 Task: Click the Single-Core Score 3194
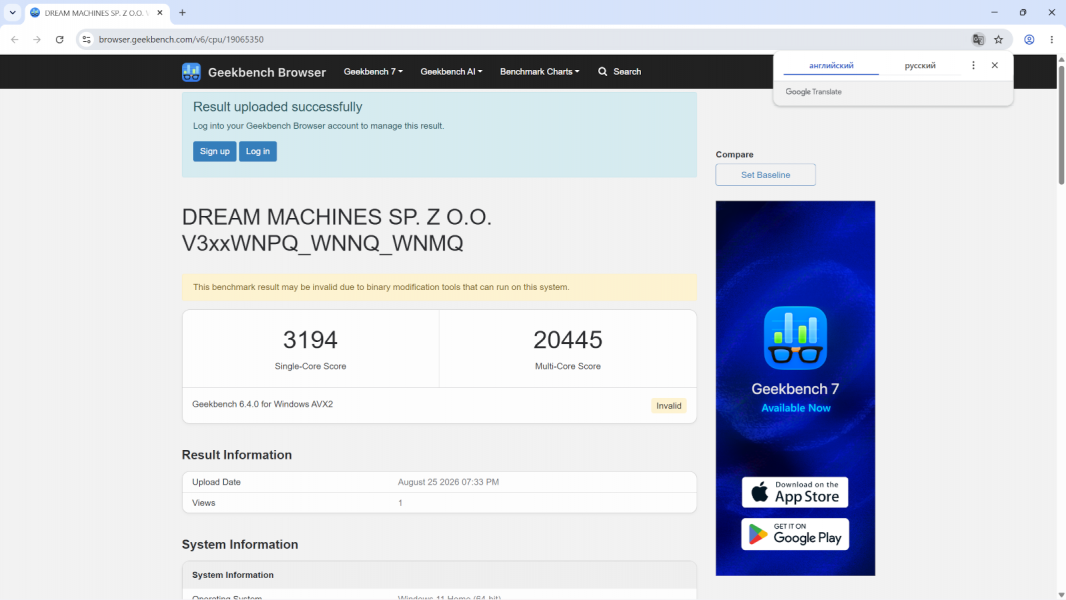pyautogui.click(x=310, y=340)
